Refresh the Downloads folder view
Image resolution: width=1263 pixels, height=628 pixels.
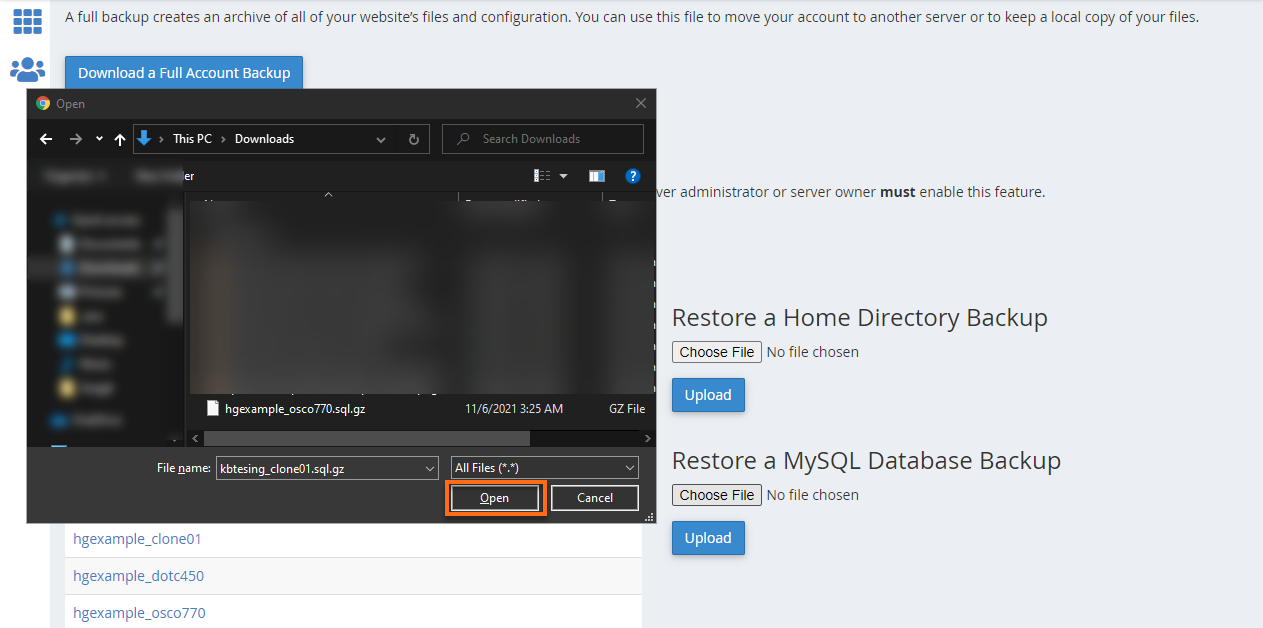pyautogui.click(x=413, y=138)
